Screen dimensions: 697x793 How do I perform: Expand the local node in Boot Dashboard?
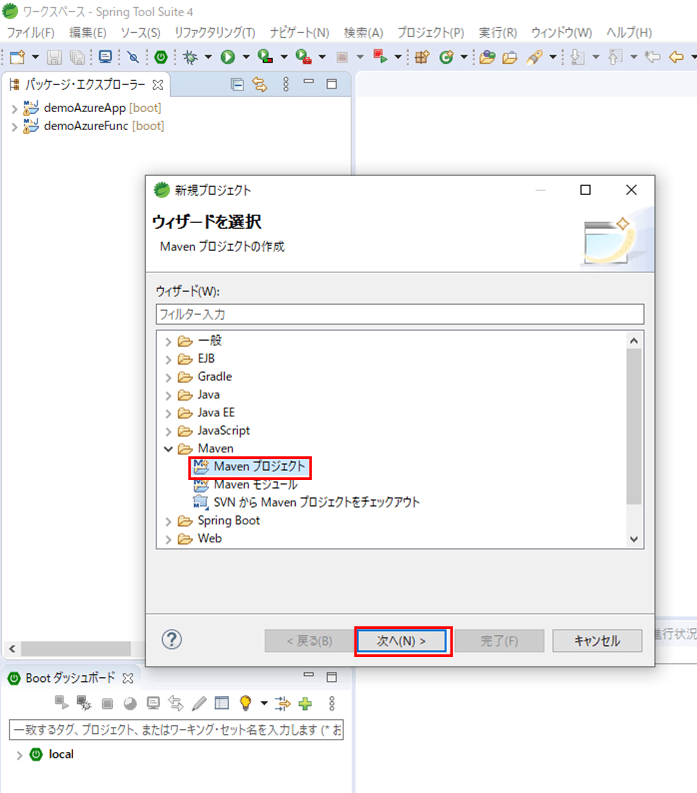(x=18, y=754)
